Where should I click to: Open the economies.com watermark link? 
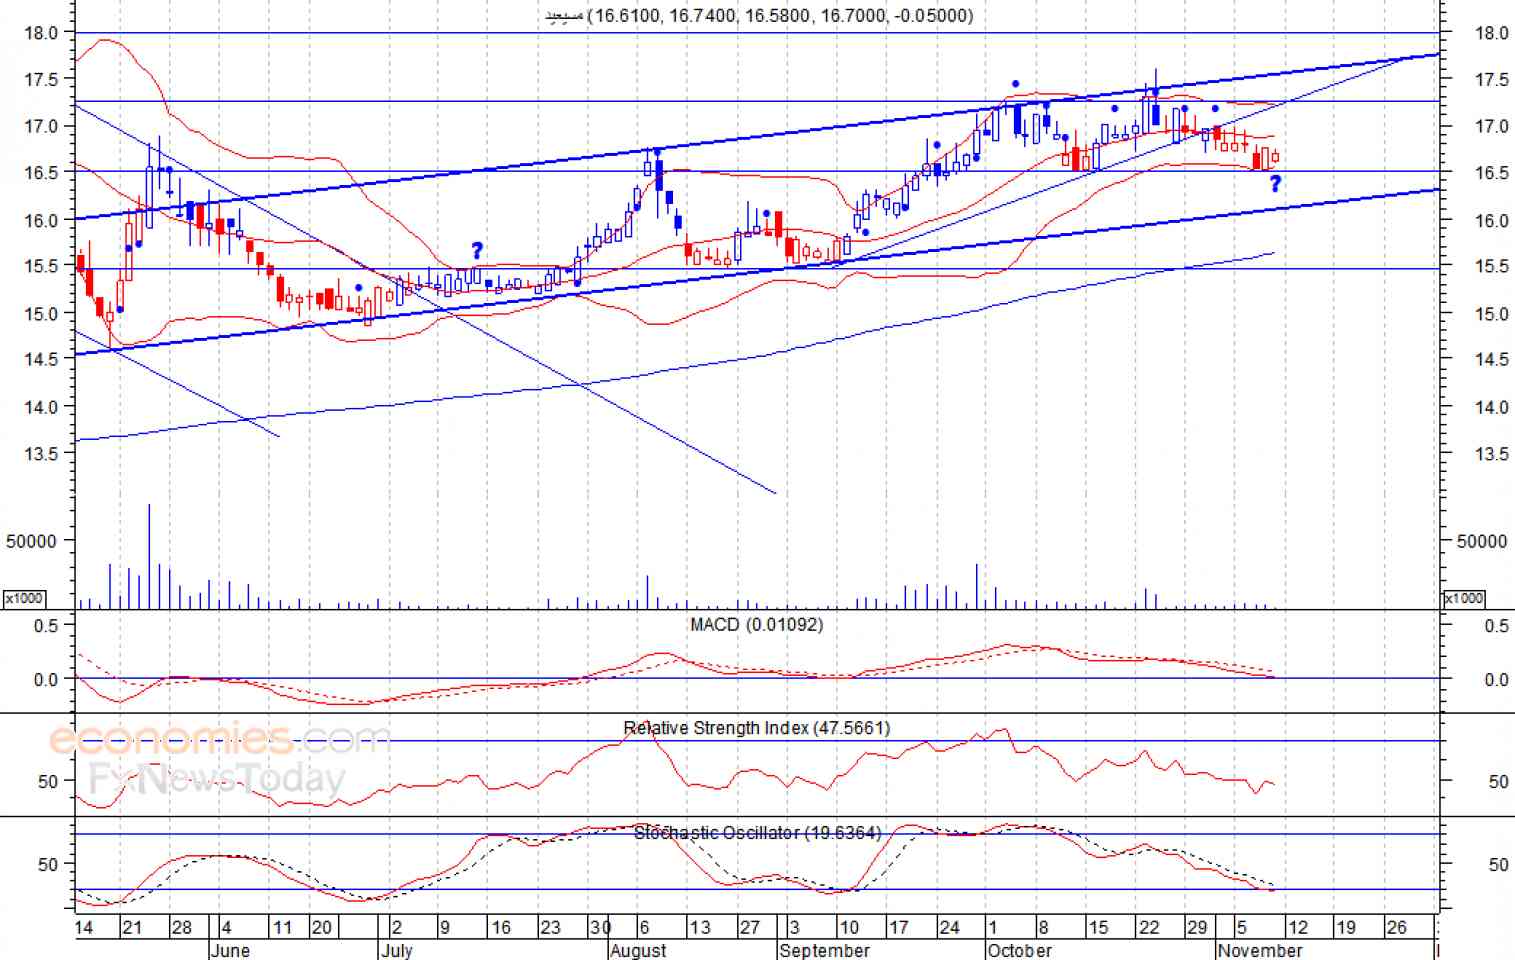[x=220, y=739]
